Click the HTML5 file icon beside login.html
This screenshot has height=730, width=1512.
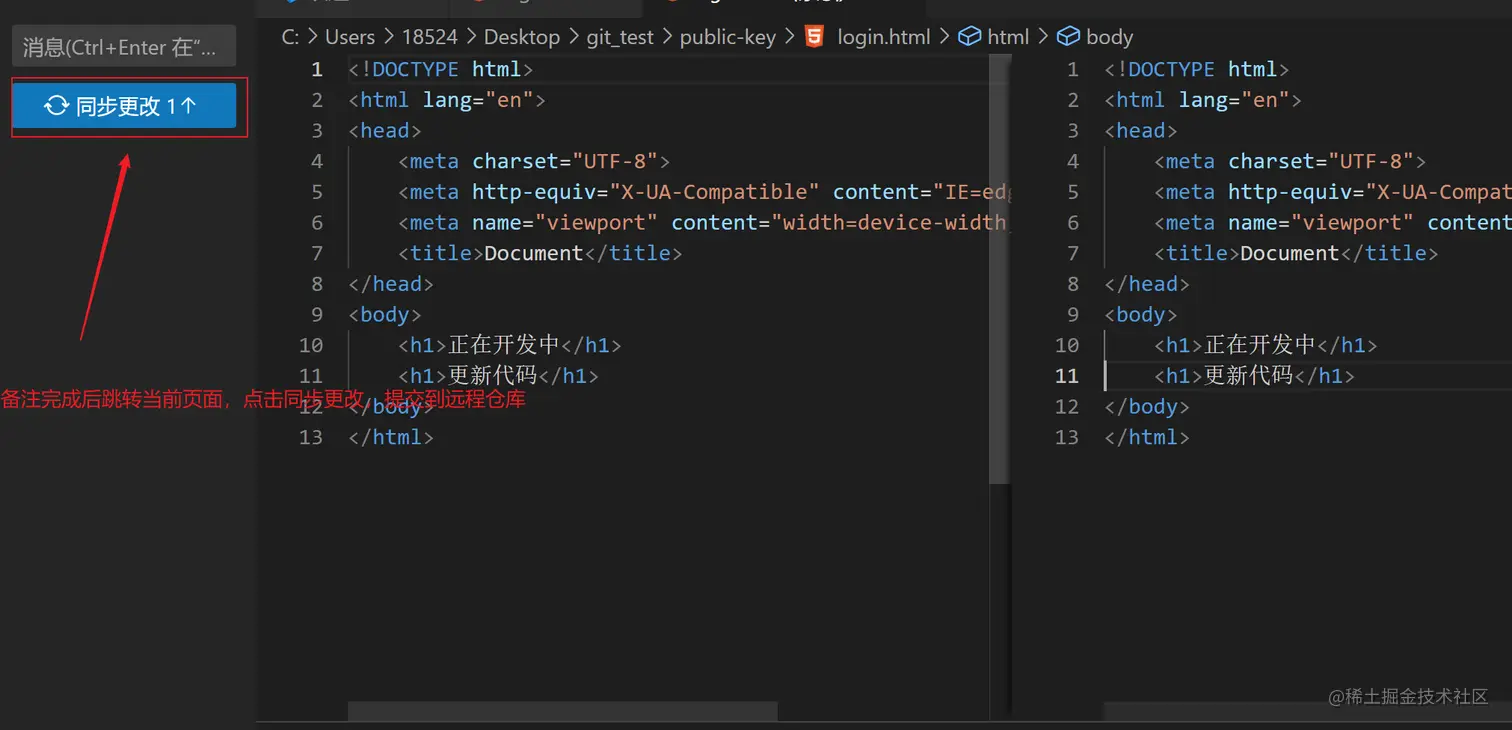815,37
